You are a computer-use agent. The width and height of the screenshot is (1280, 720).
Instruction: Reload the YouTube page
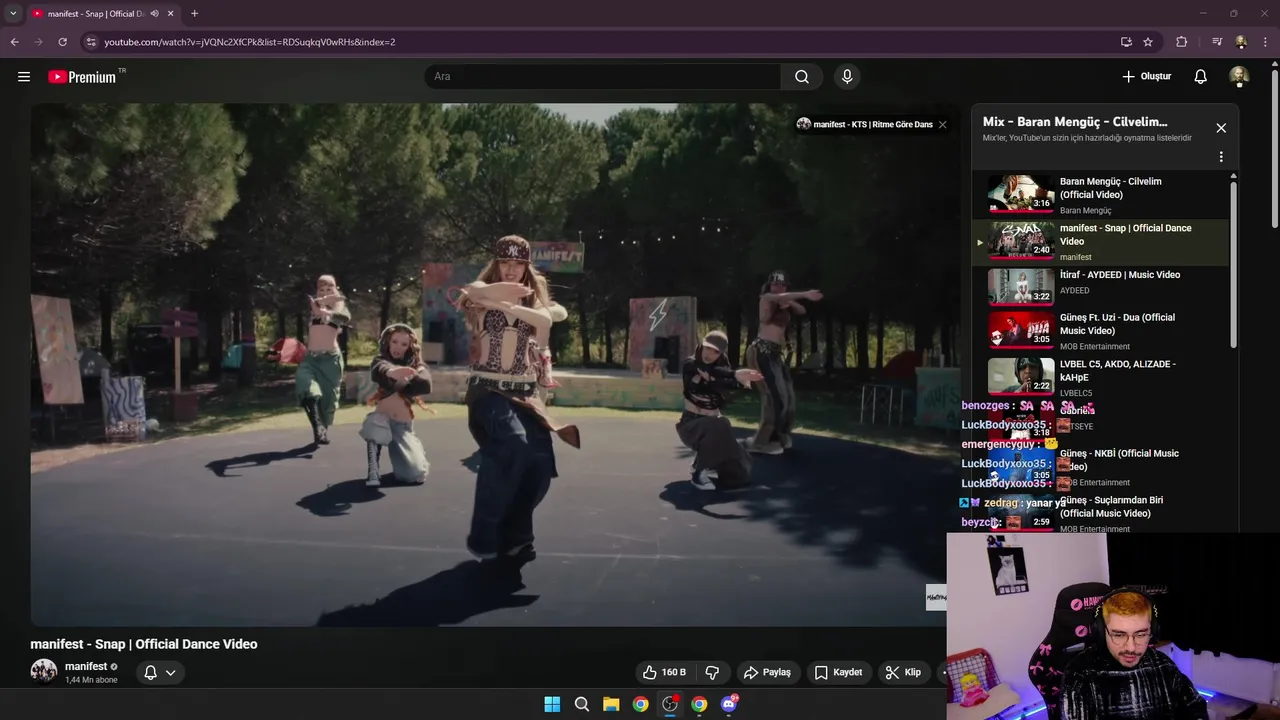tap(62, 42)
